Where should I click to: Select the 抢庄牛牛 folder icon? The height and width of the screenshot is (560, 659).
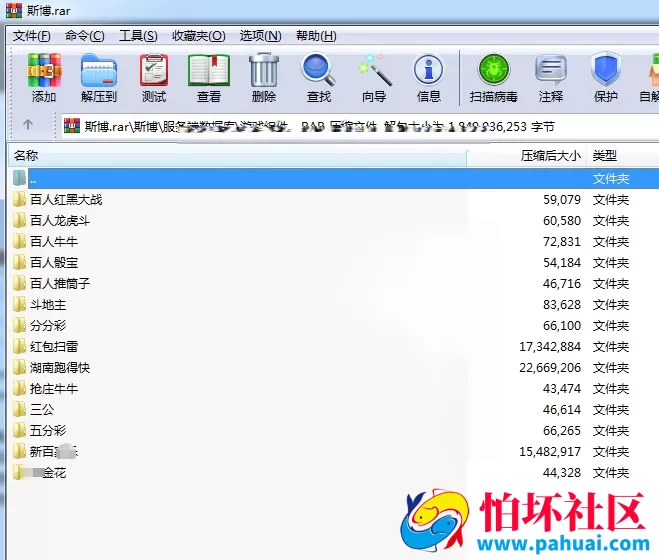coord(19,388)
